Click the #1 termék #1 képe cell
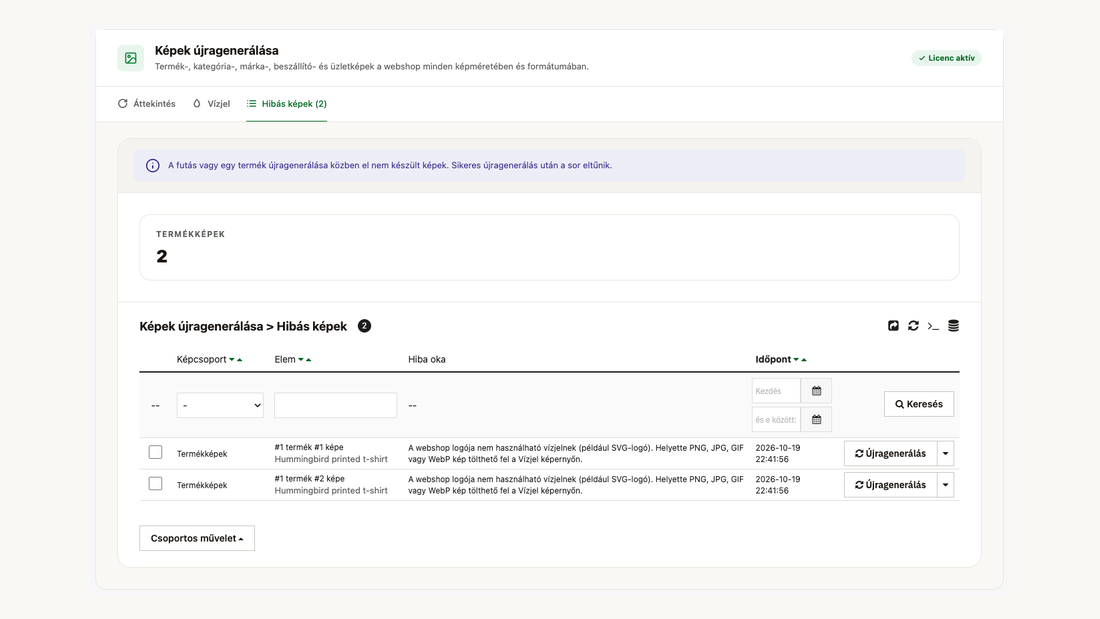This screenshot has width=1100, height=619. (x=331, y=453)
